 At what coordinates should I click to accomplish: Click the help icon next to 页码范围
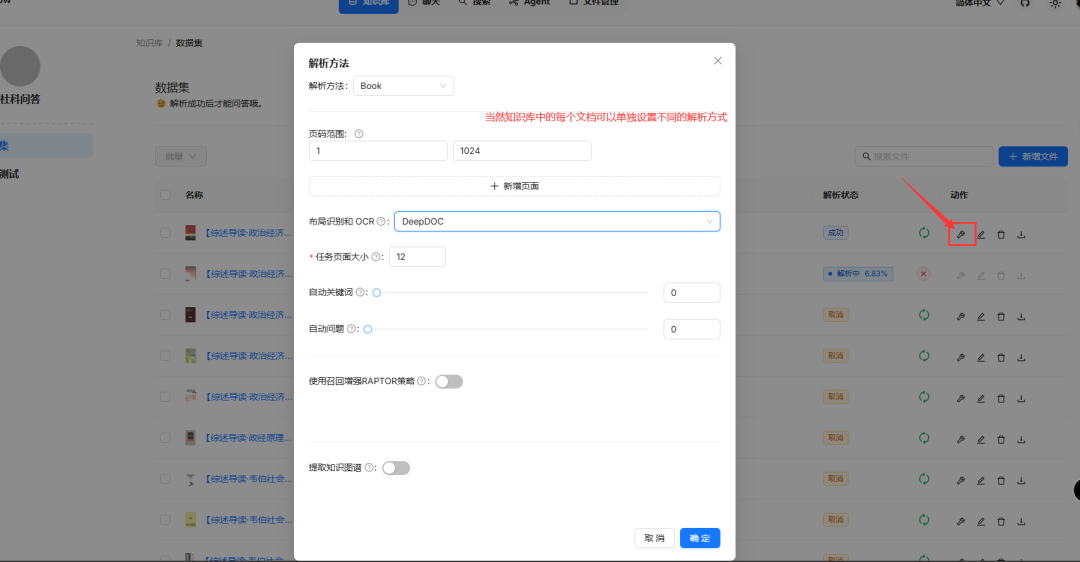359,134
